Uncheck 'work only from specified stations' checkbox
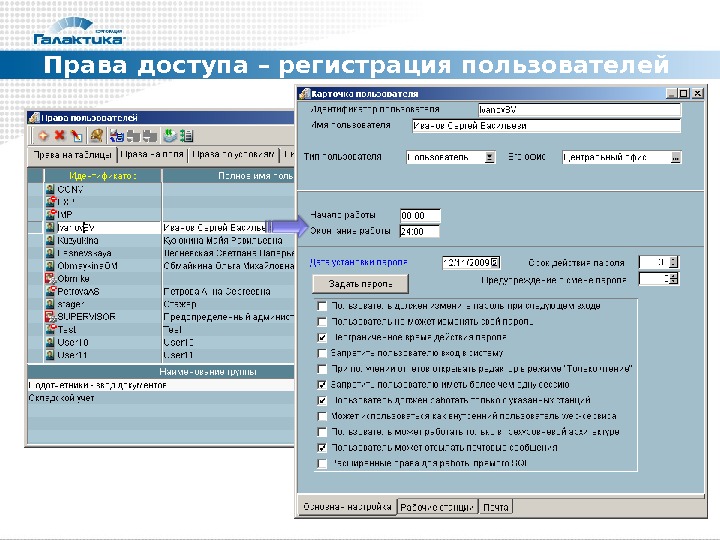The image size is (720, 540). pyautogui.click(x=322, y=400)
